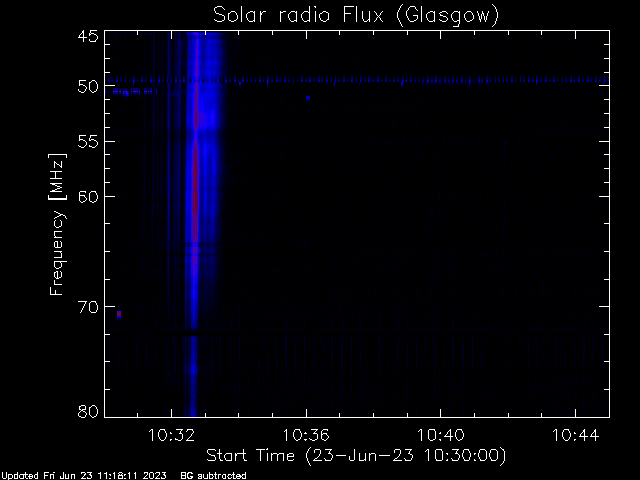Click the 70 frequency tick label
The height and width of the screenshot is (480, 640).
click(x=88, y=307)
